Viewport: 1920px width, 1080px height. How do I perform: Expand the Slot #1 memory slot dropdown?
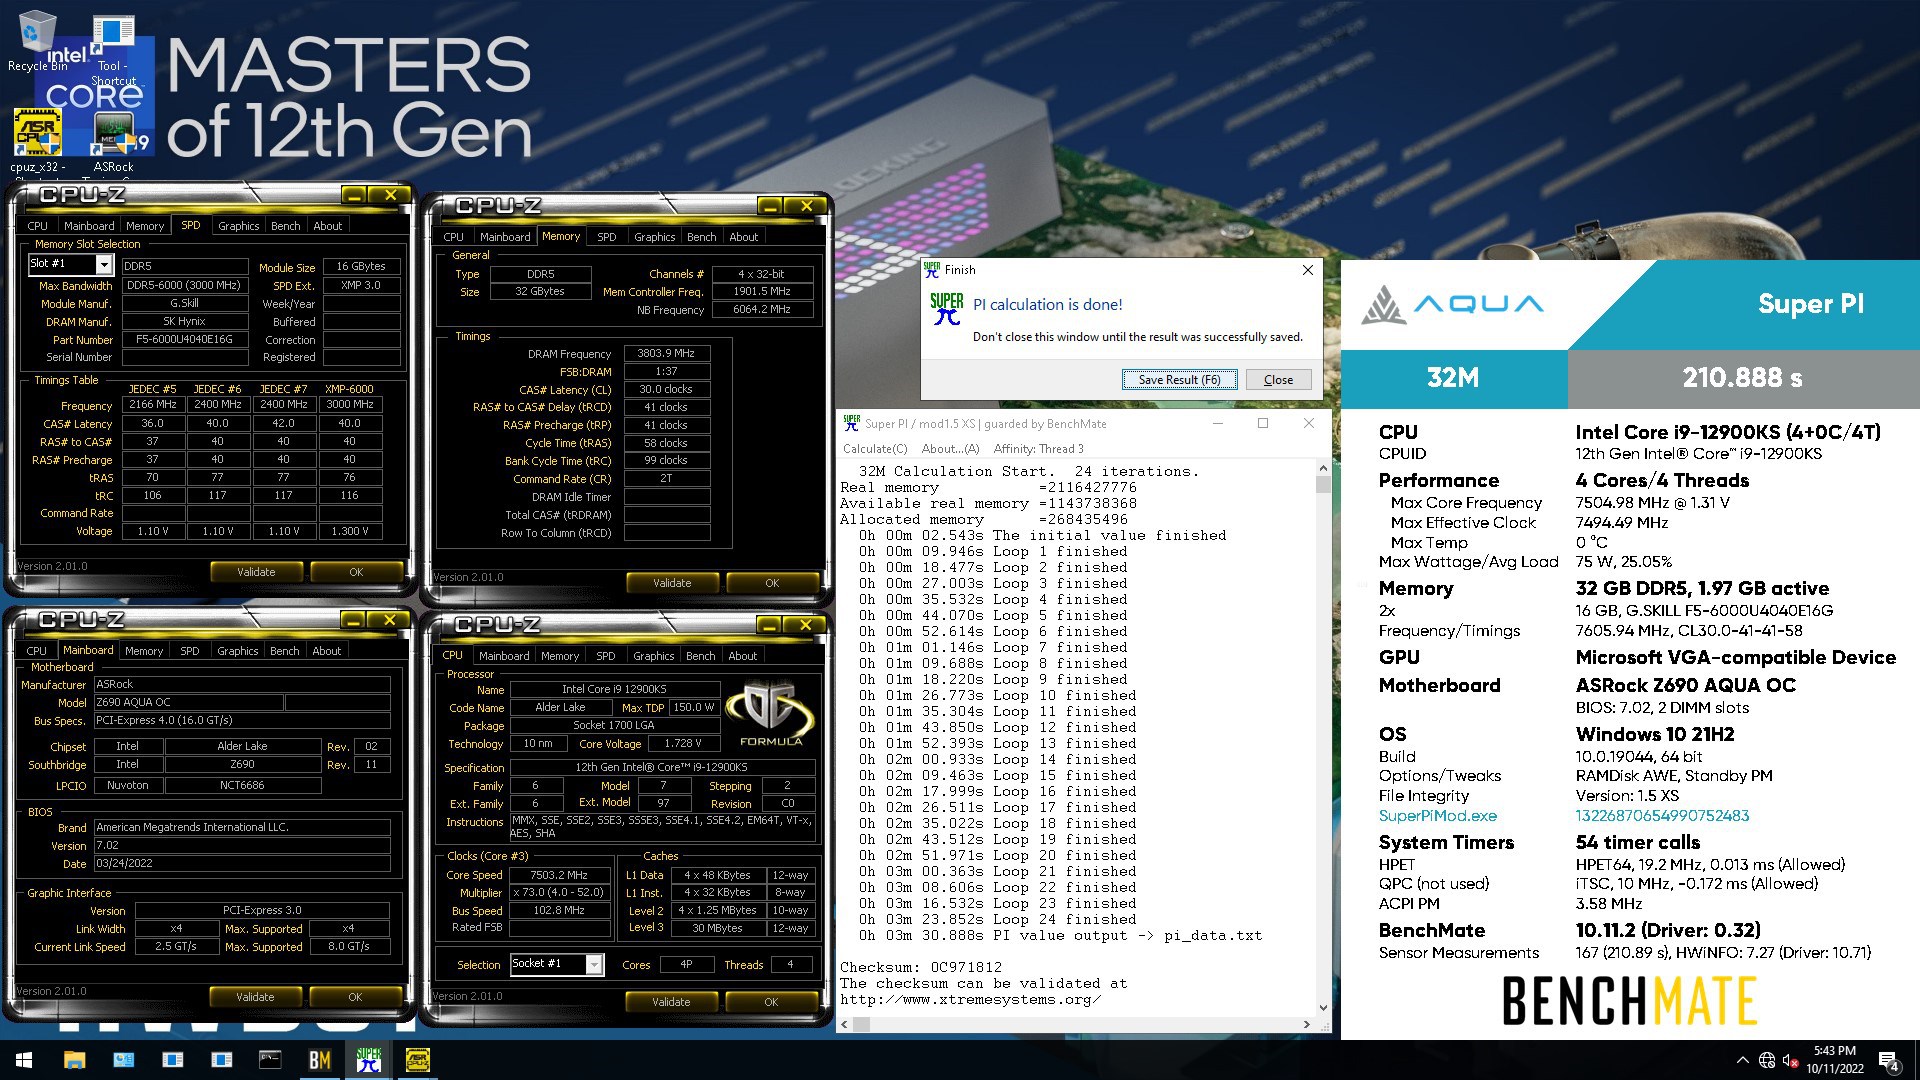point(104,264)
